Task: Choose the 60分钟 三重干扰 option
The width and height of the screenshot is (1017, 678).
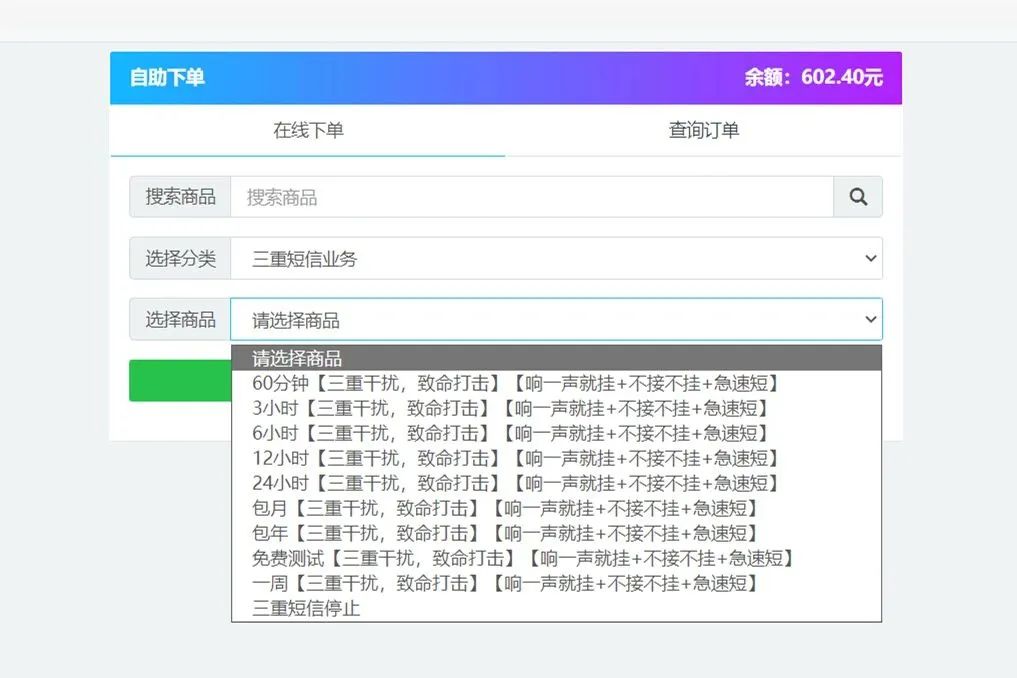Action: pos(556,383)
